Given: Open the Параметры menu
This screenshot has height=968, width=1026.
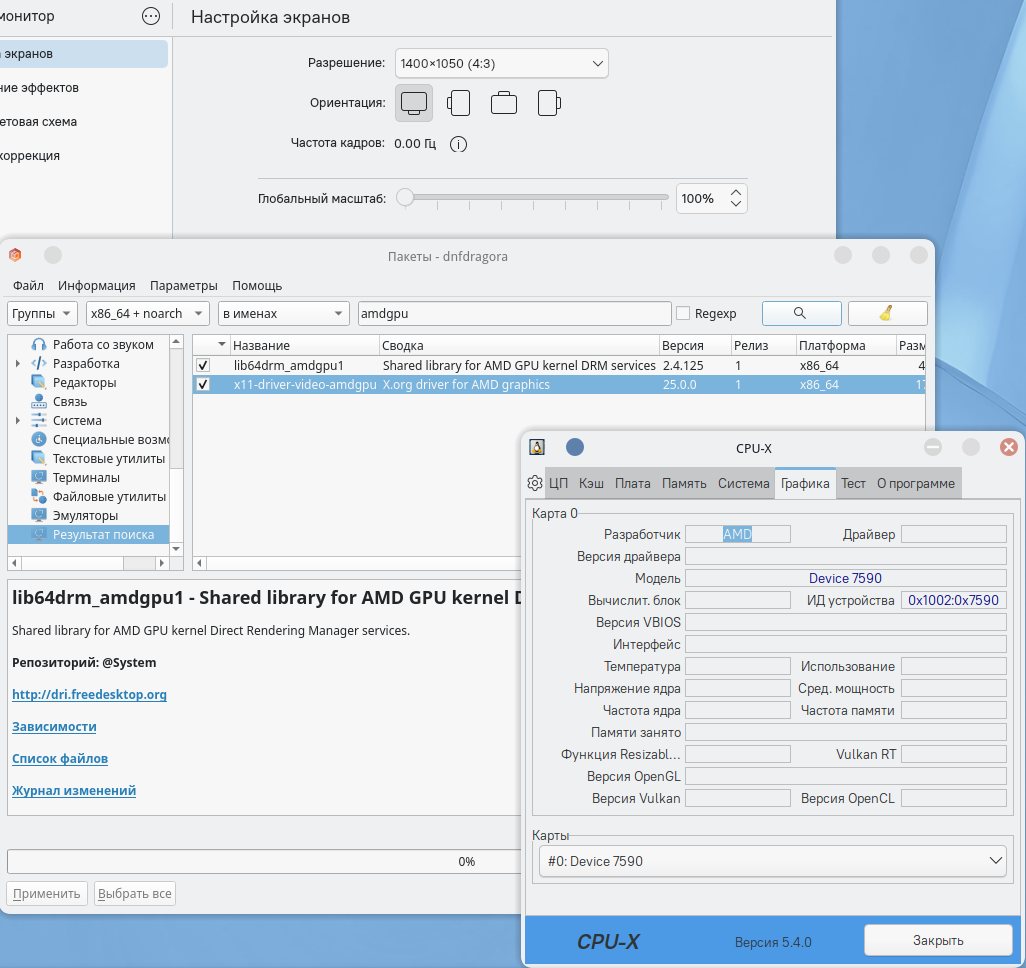Looking at the screenshot, I should point(184,285).
